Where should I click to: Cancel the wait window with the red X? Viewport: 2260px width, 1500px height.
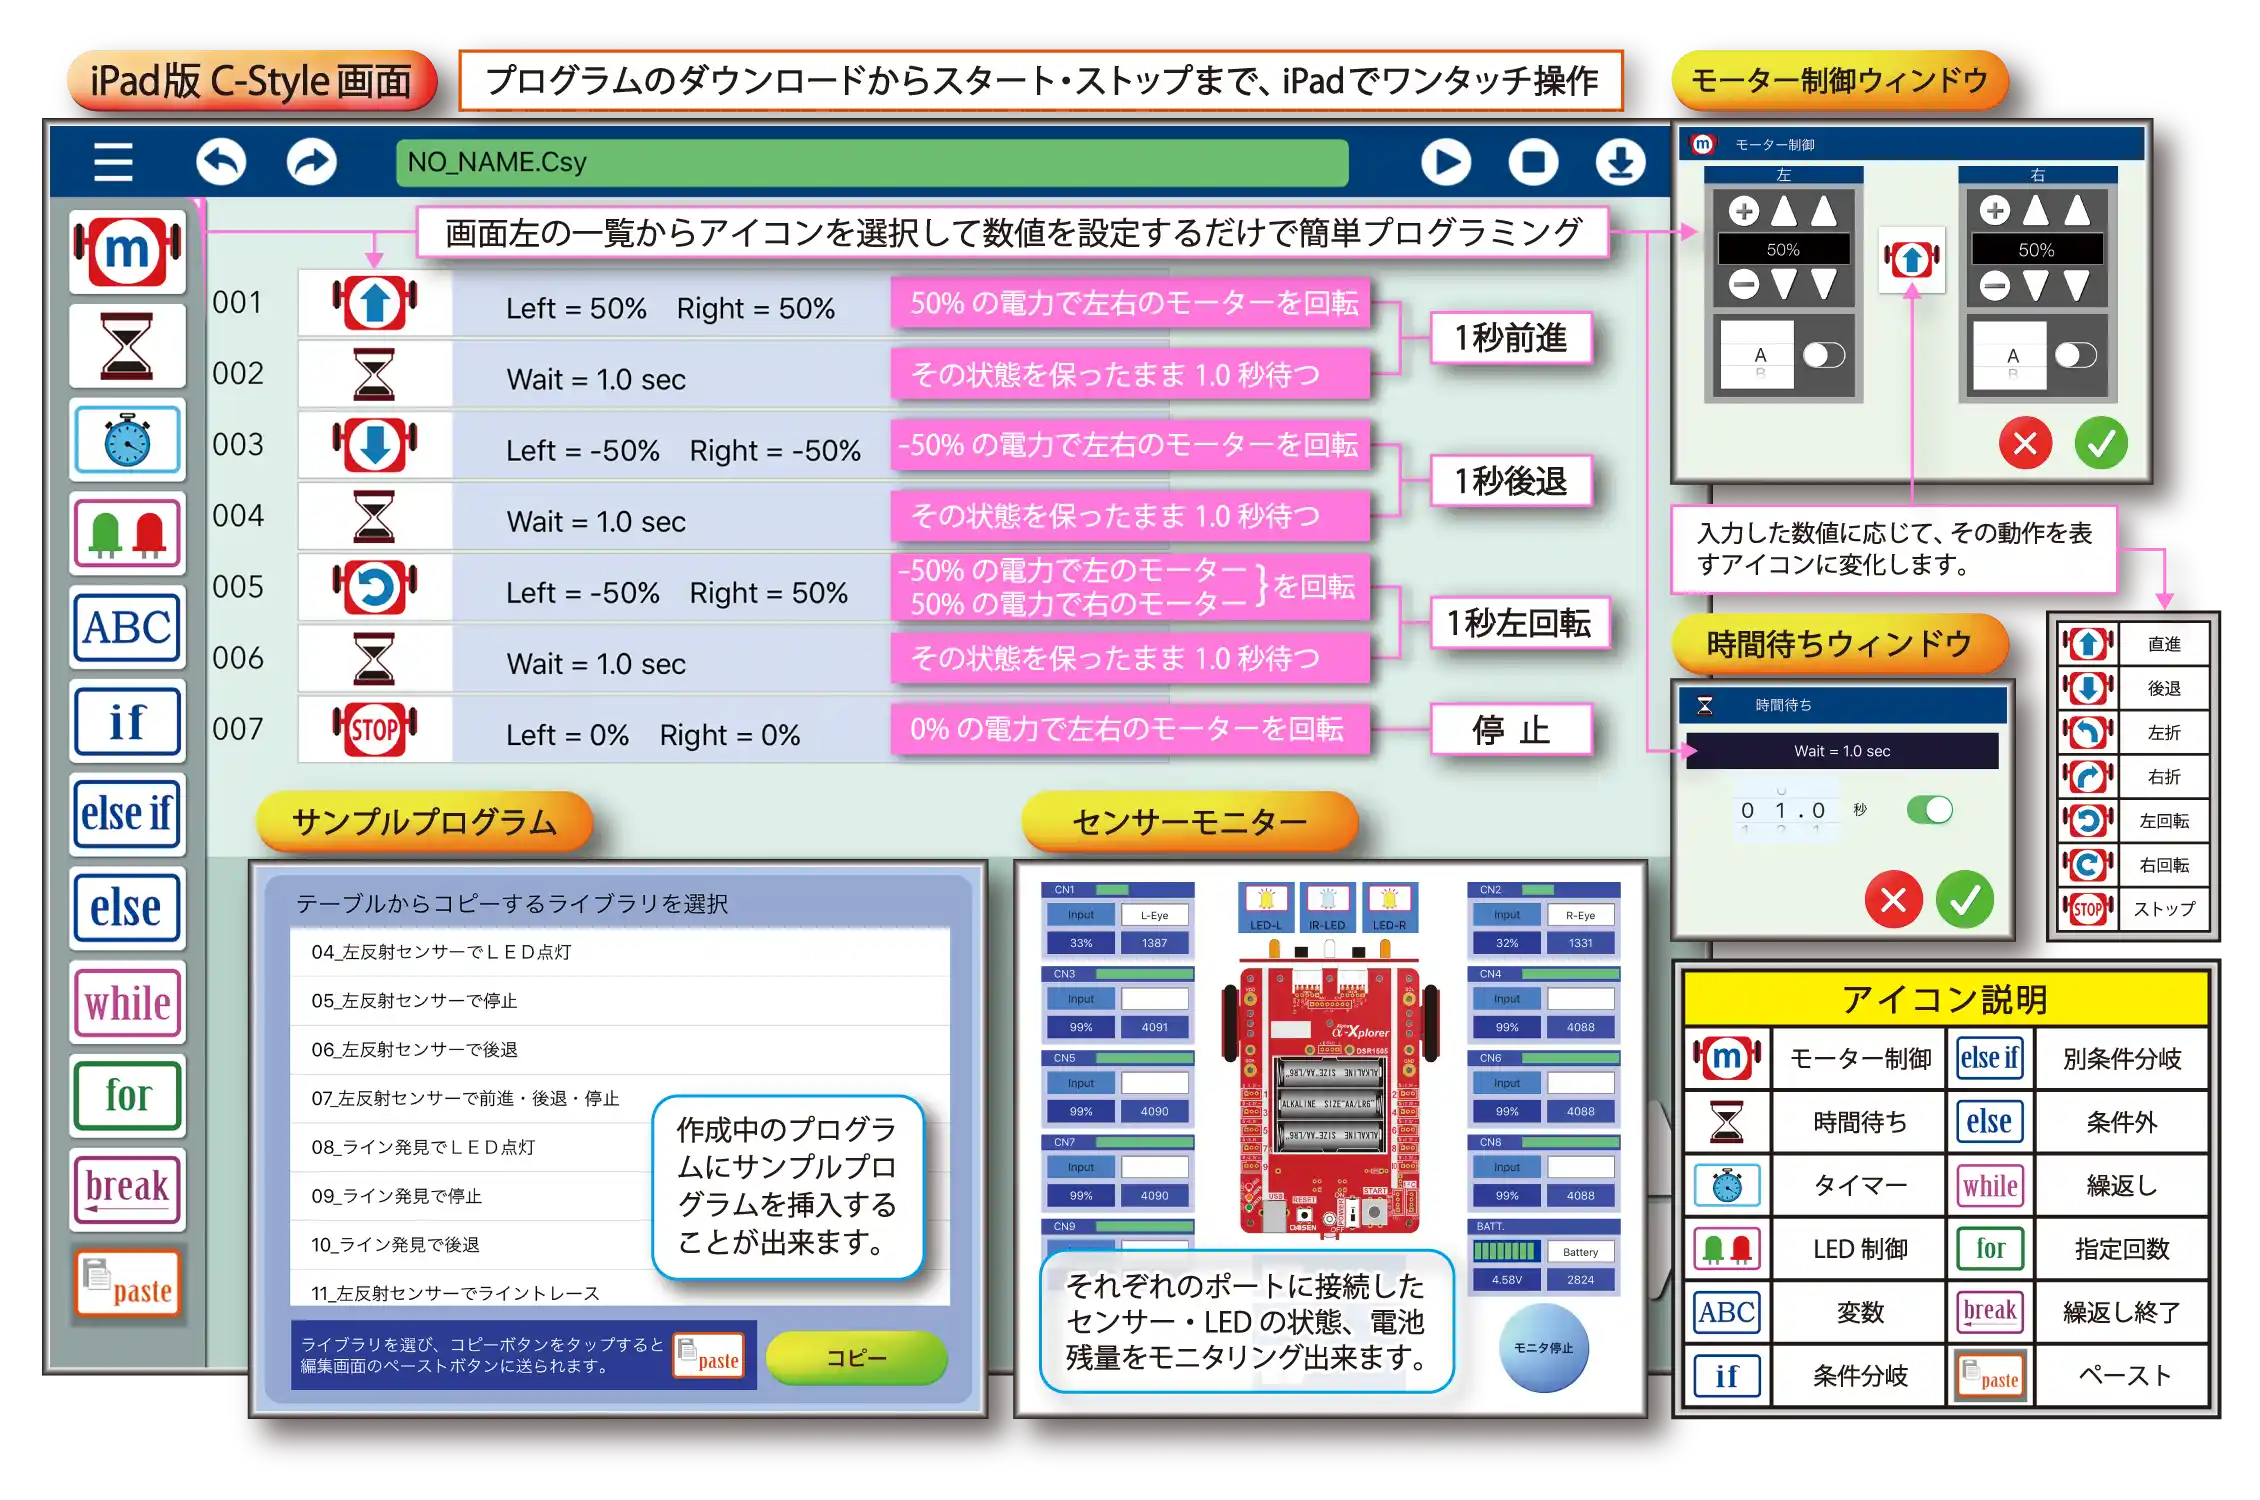point(1893,900)
